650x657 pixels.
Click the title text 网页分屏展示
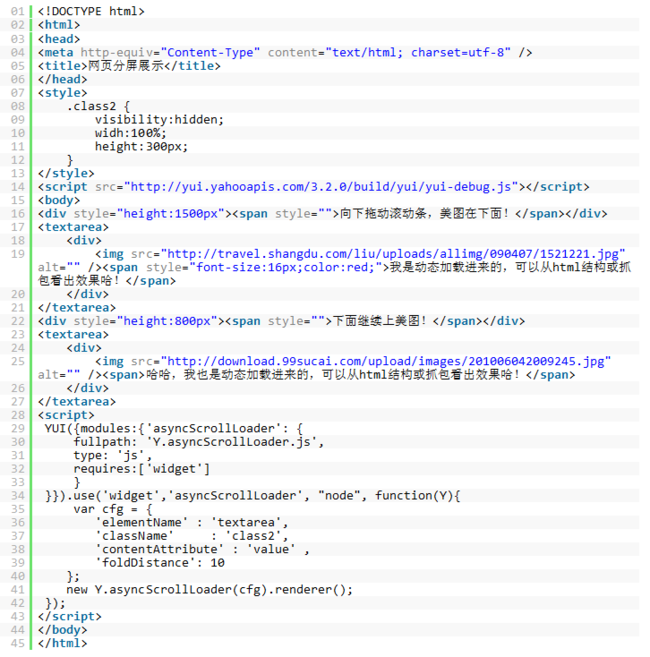(x=126, y=66)
